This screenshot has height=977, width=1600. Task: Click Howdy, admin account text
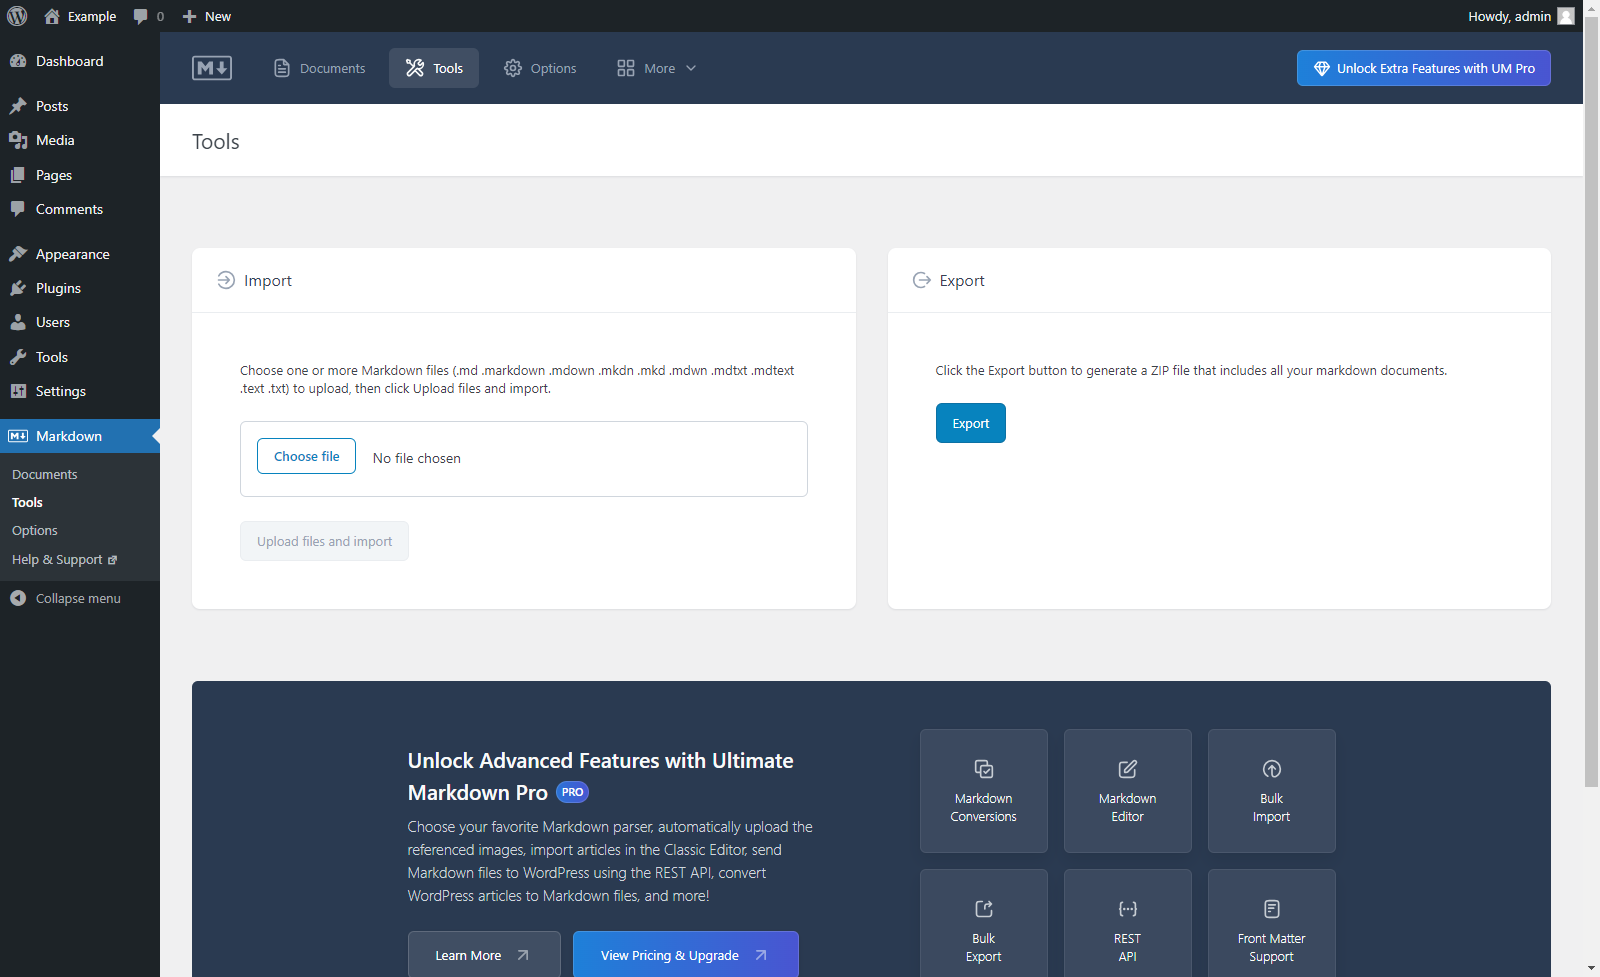tap(1509, 16)
